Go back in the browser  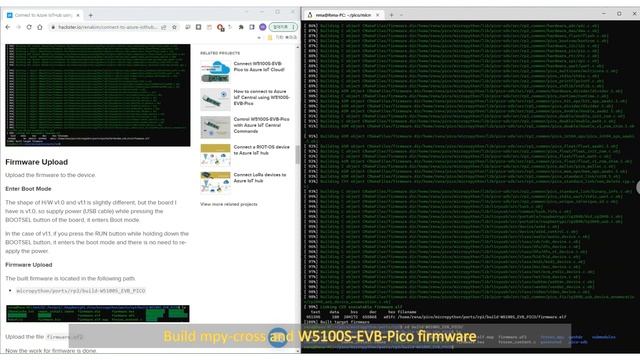(8, 27)
